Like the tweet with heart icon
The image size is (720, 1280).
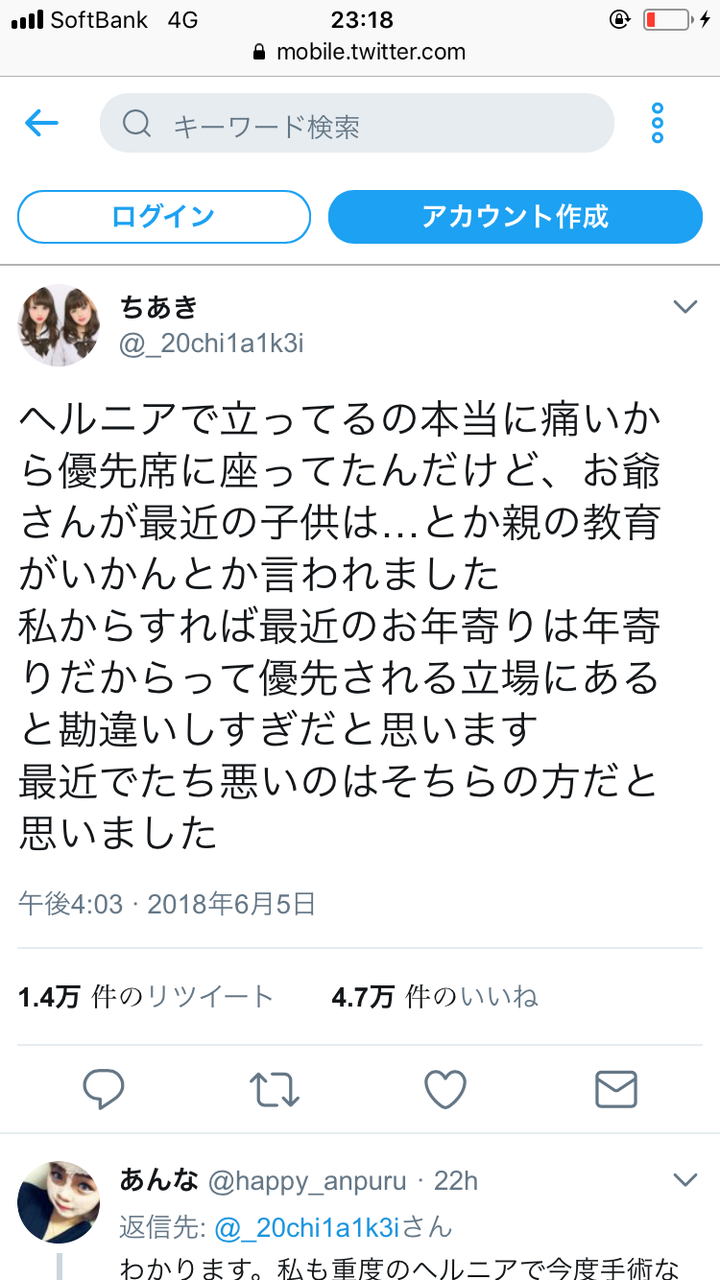(x=445, y=1089)
